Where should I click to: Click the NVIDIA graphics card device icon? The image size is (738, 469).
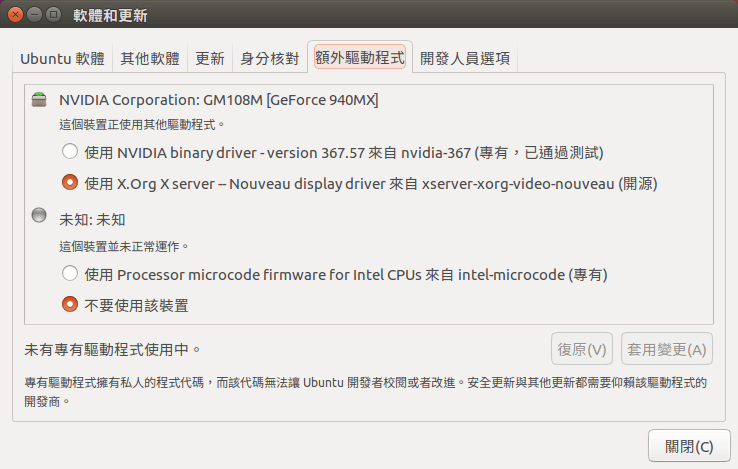pos(39,100)
